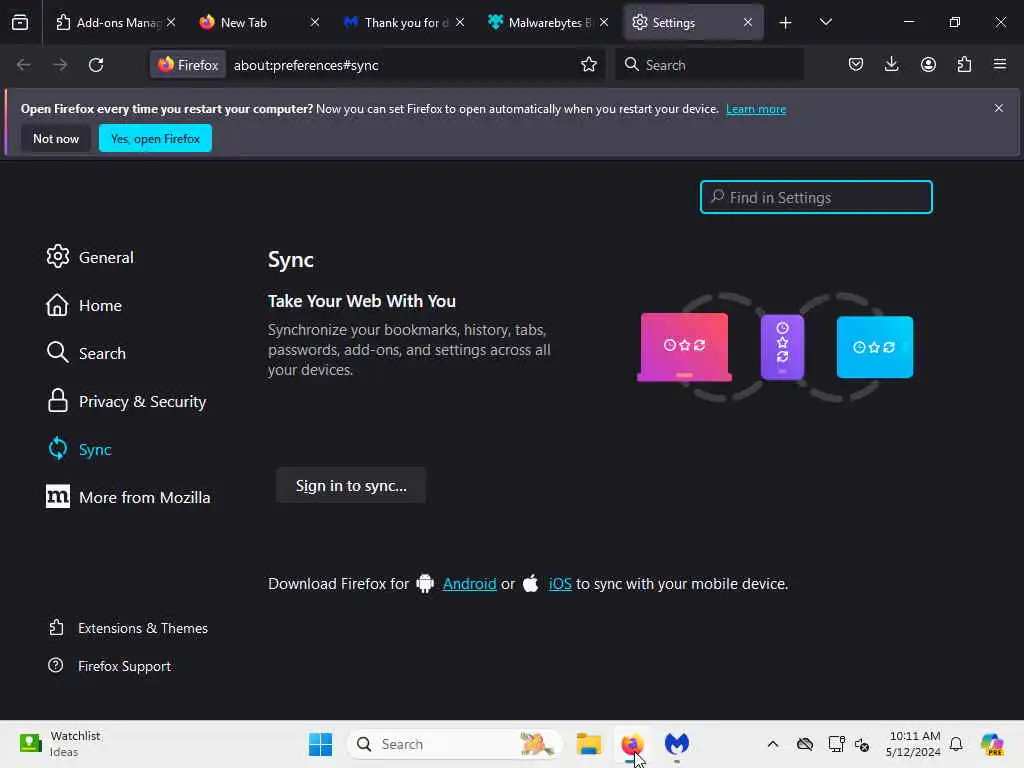Click Yes, open Firefox button
Image resolution: width=1024 pixels, height=768 pixels.
[x=155, y=138]
